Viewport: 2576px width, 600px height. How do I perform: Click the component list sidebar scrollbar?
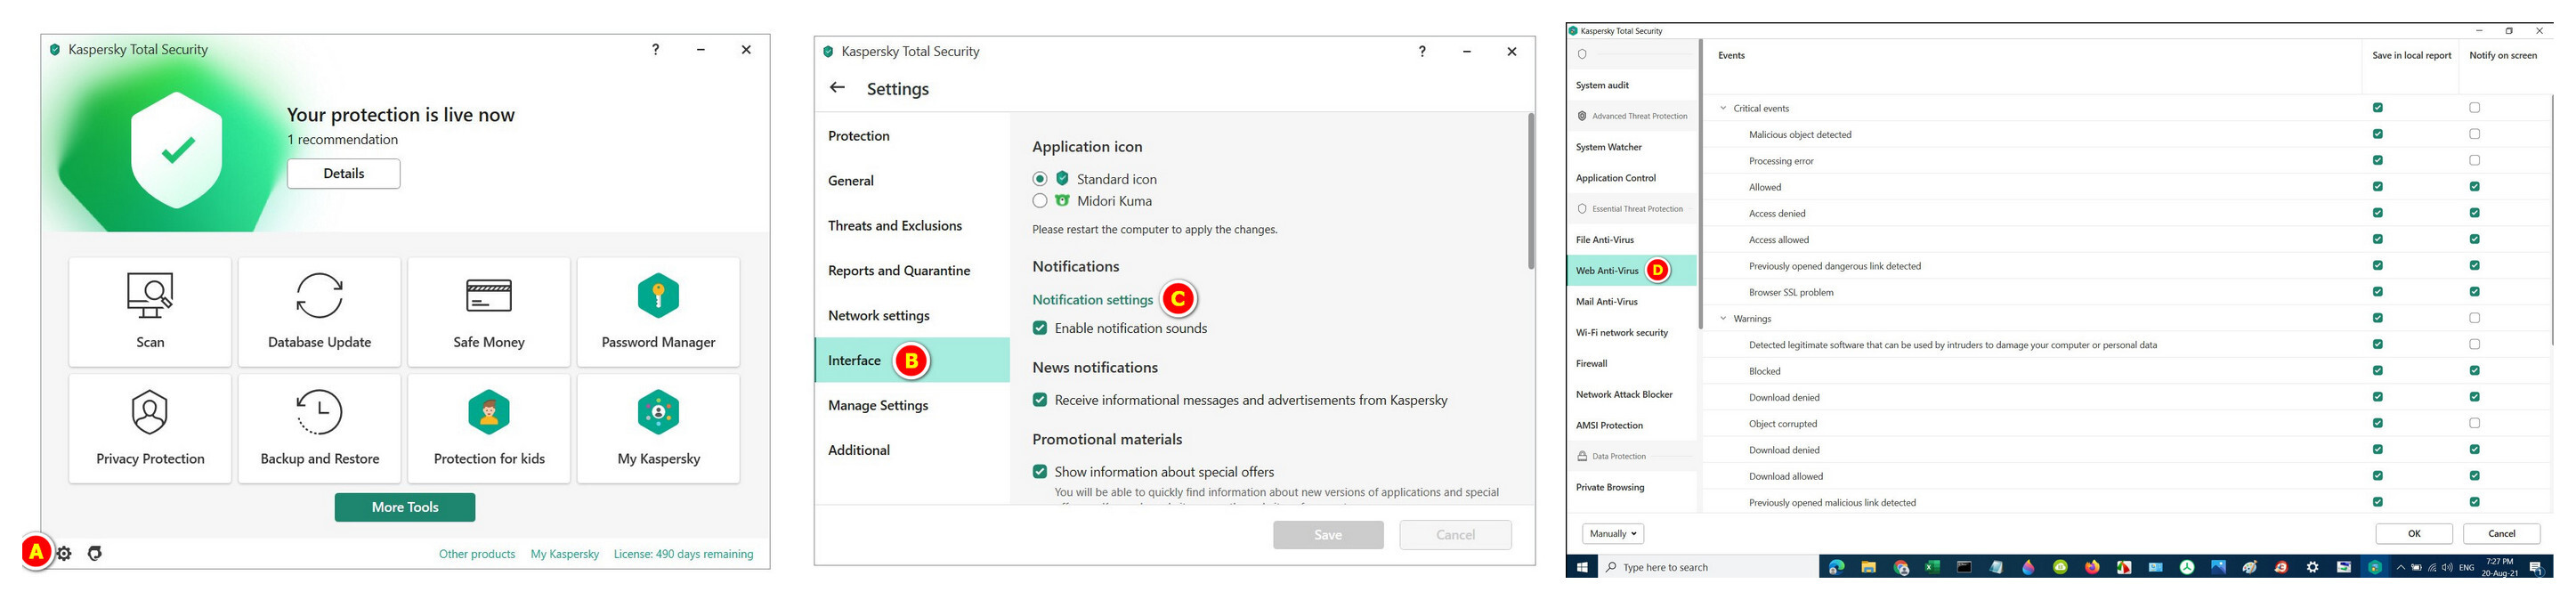click(1700, 185)
